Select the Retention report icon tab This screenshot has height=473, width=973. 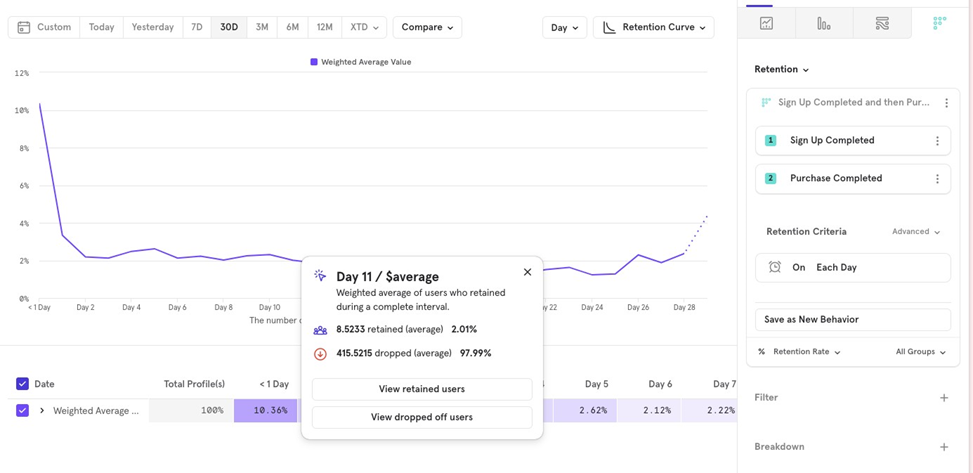[x=939, y=23]
